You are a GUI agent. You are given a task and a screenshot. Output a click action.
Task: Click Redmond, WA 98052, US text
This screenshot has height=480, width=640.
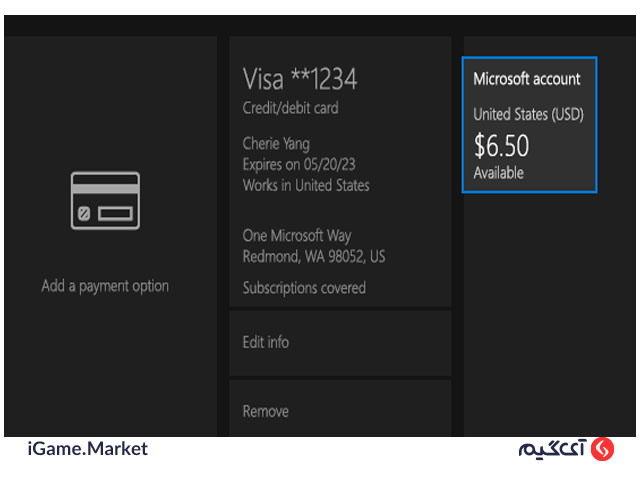tap(314, 257)
